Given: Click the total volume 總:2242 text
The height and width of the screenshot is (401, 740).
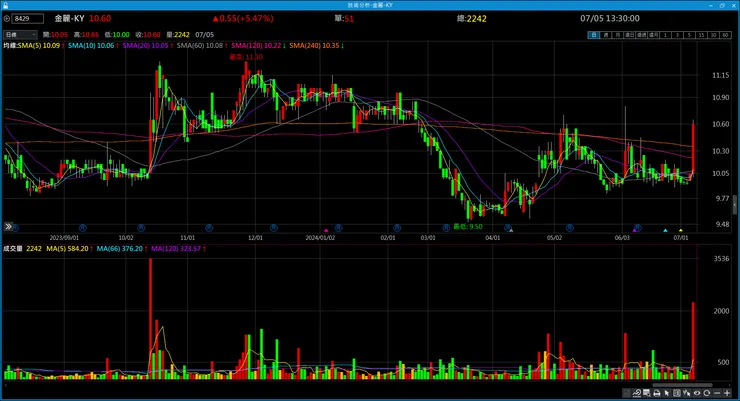Looking at the screenshot, I should (471, 19).
